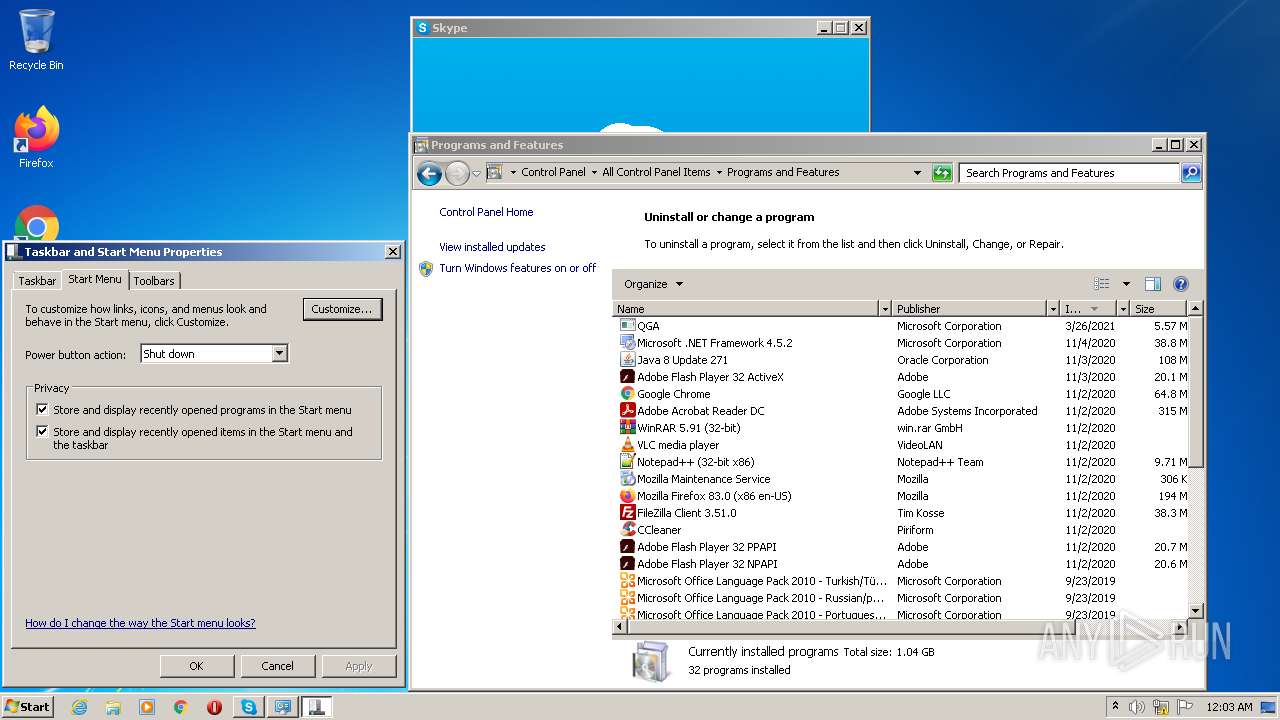
Task: Open Turn Windows features on or off
Action: coord(517,268)
